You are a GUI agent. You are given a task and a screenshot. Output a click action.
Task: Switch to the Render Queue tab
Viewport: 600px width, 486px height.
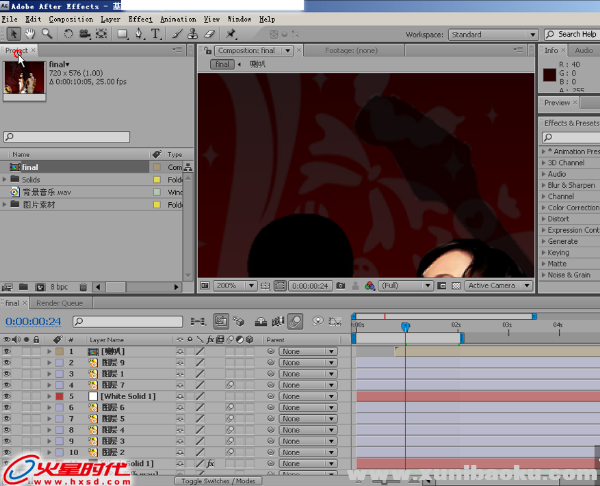pos(61,303)
